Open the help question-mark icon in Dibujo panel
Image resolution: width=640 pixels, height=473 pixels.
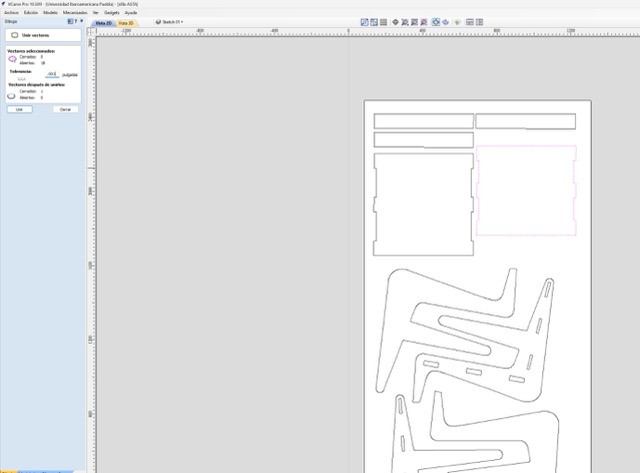(76, 21)
